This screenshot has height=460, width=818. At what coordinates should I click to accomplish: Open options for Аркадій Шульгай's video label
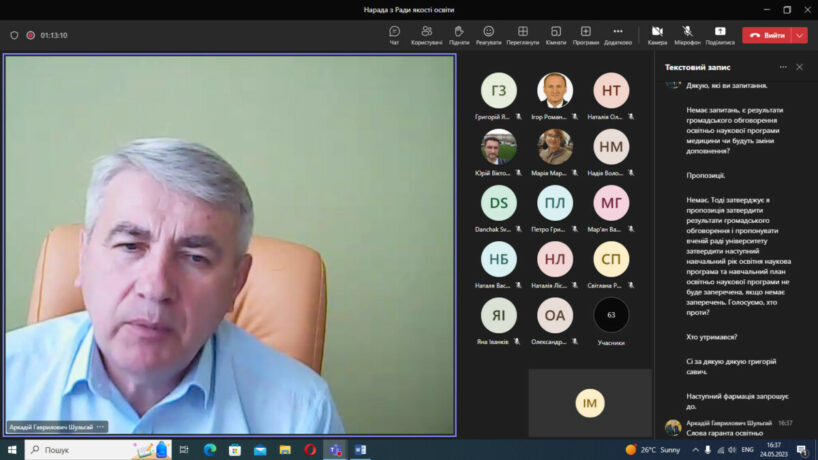coord(101,427)
